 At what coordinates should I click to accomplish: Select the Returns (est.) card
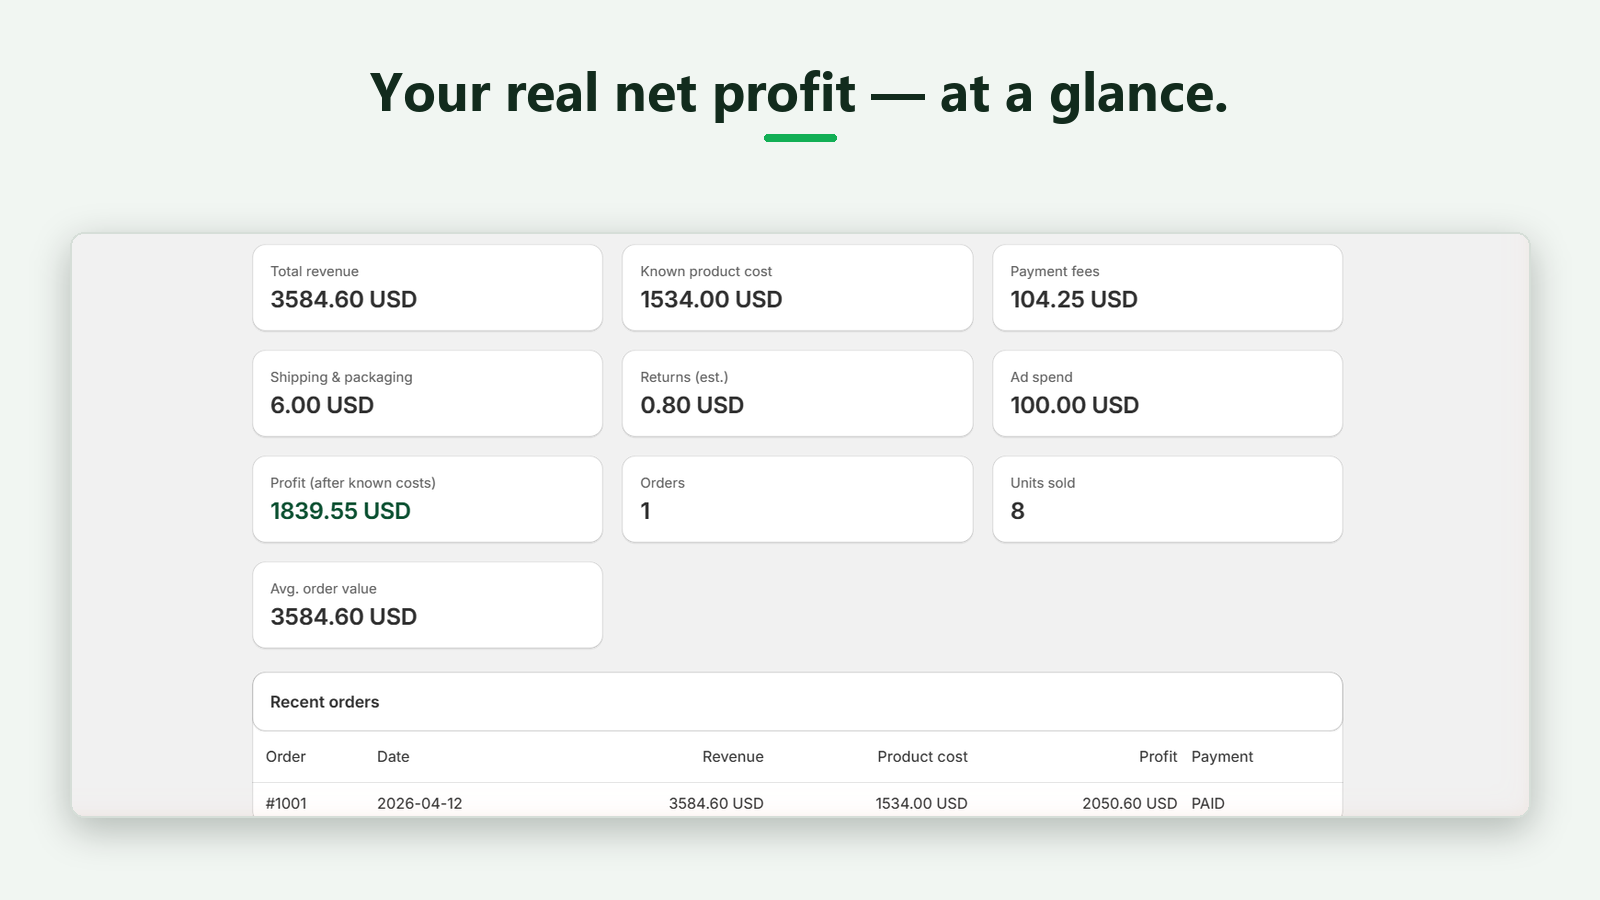797,393
